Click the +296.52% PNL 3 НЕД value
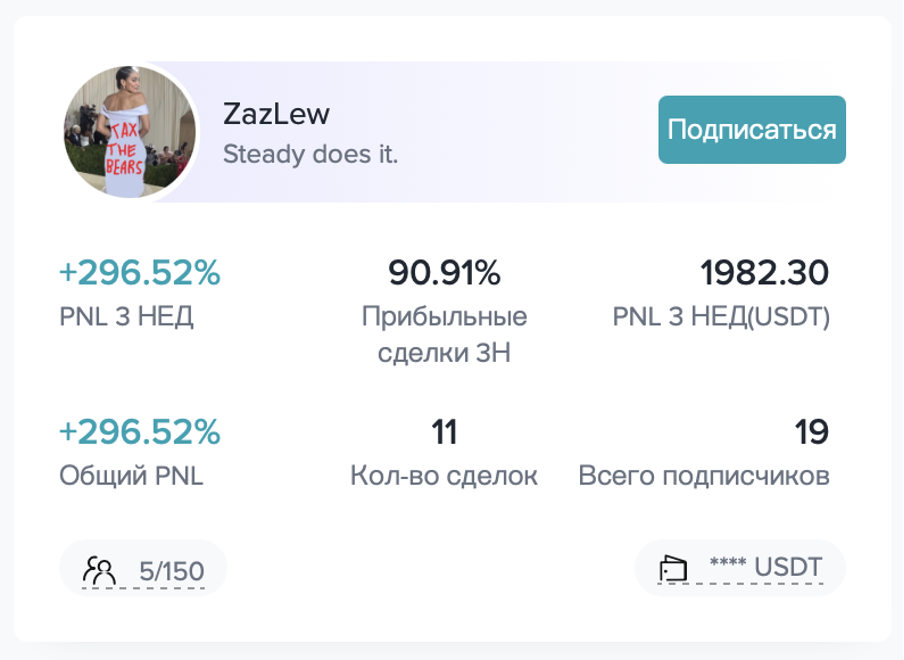The image size is (904, 660). pyautogui.click(x=140, y=272)
